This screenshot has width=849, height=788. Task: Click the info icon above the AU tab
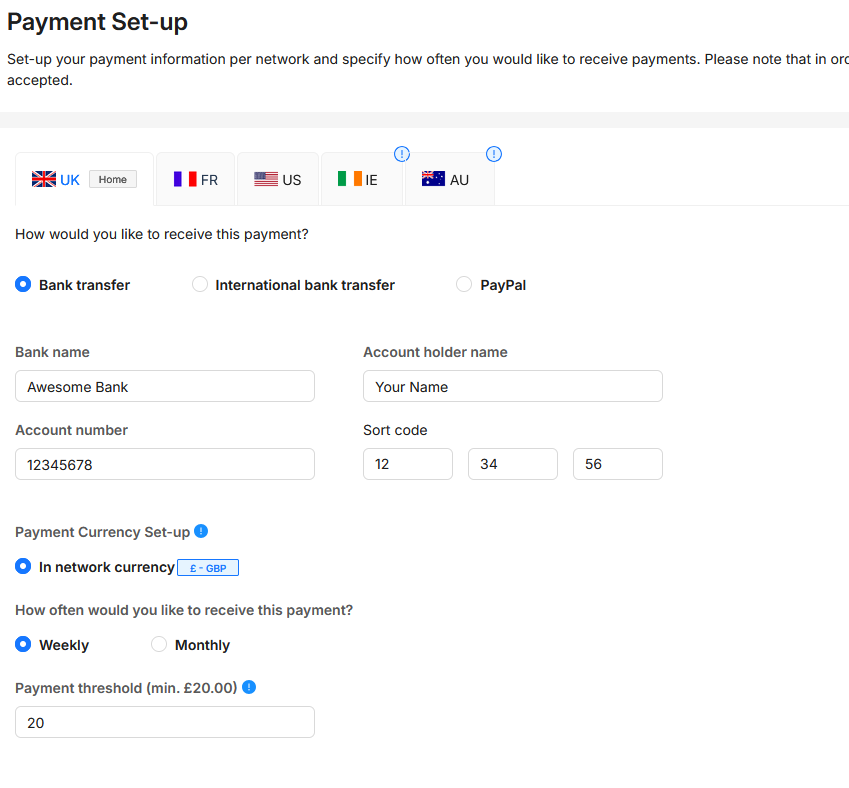click(x=493, y=154)
